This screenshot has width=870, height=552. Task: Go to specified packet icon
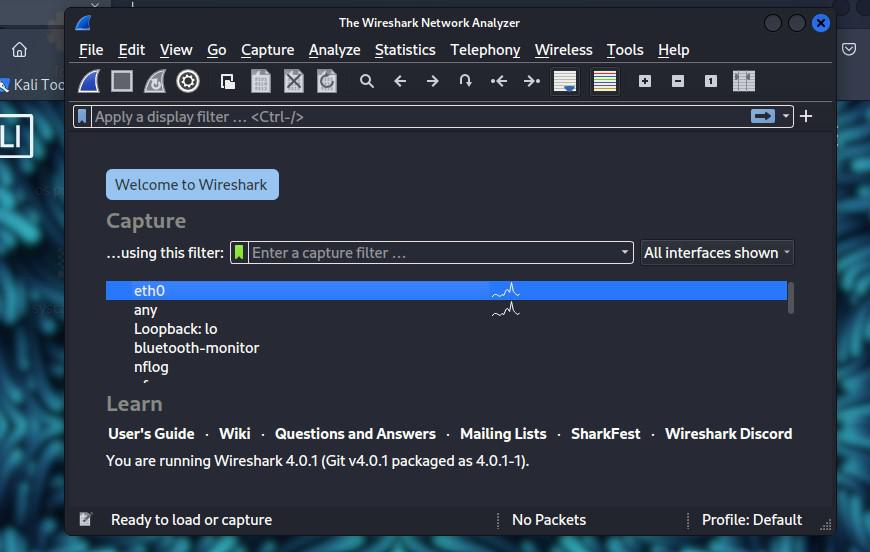click(466, 82)
